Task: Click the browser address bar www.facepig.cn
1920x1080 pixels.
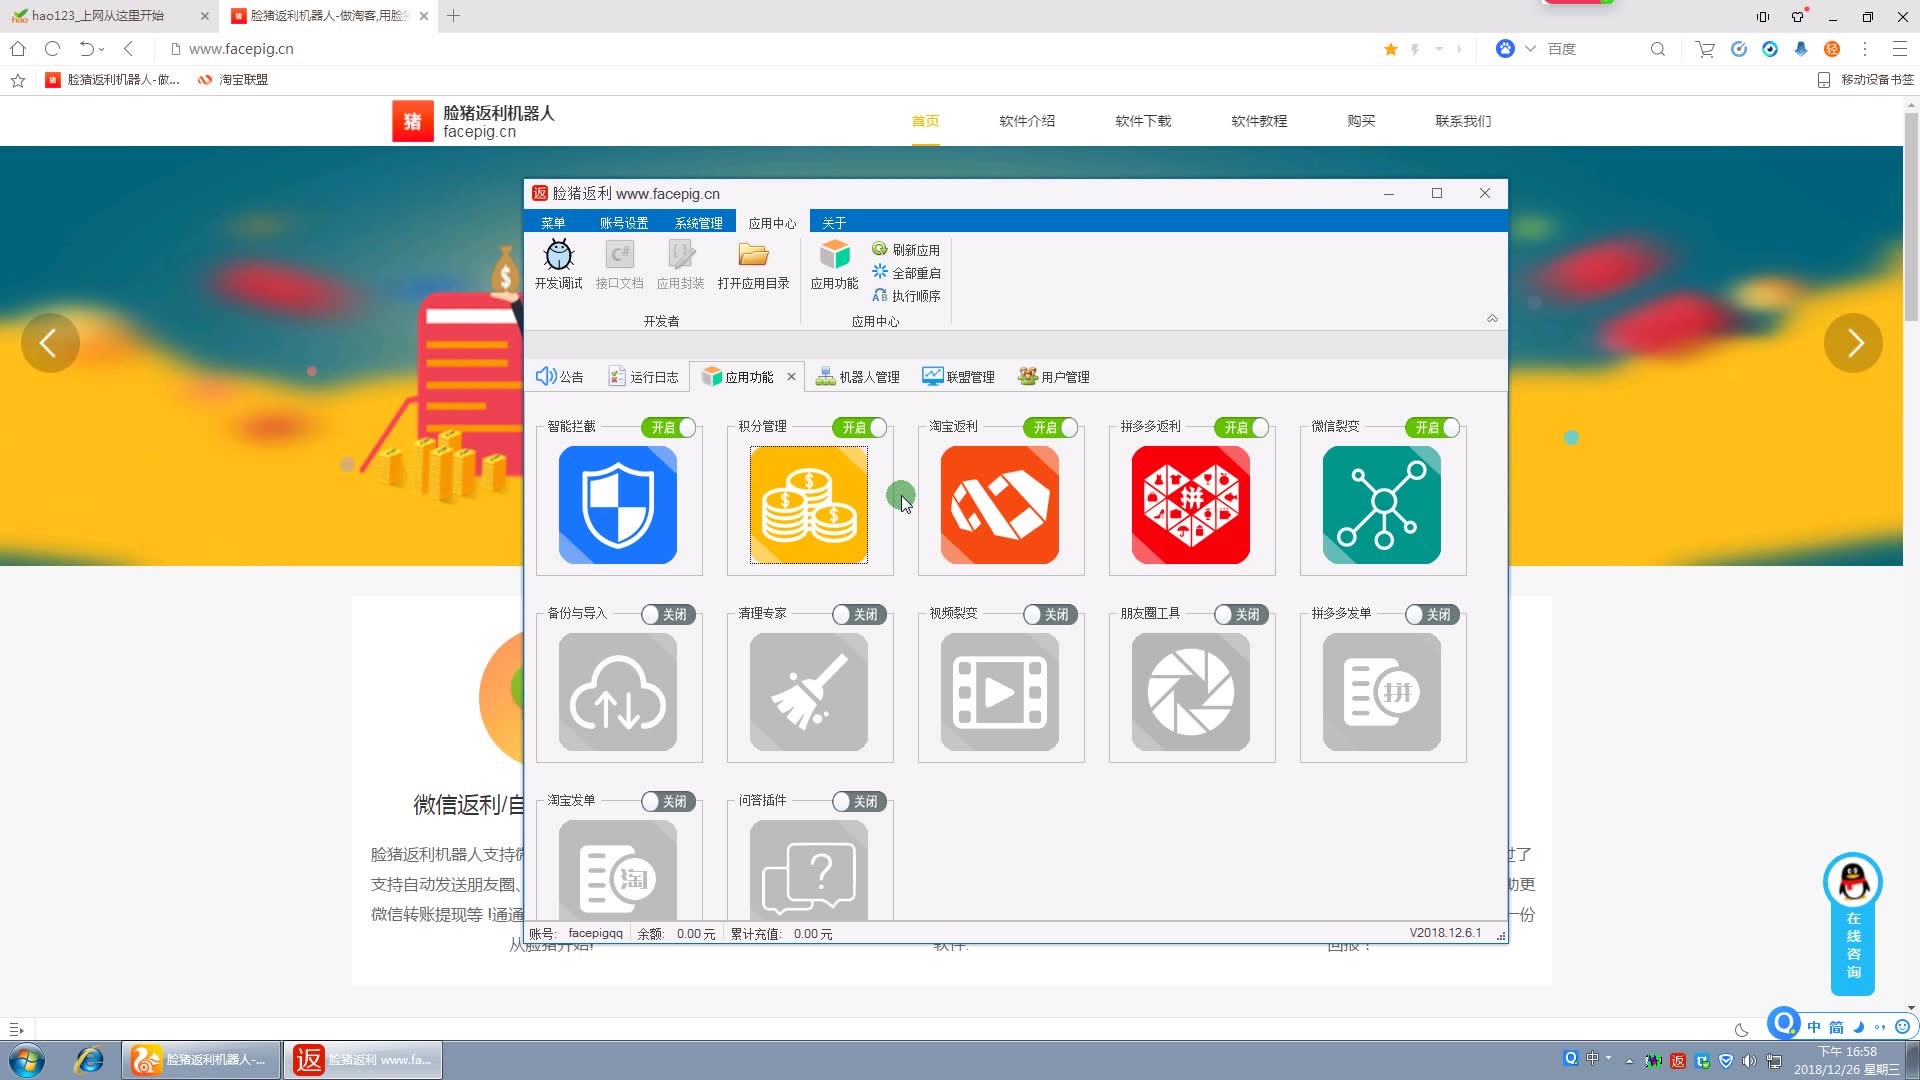Action: click(x=770, y=49)
